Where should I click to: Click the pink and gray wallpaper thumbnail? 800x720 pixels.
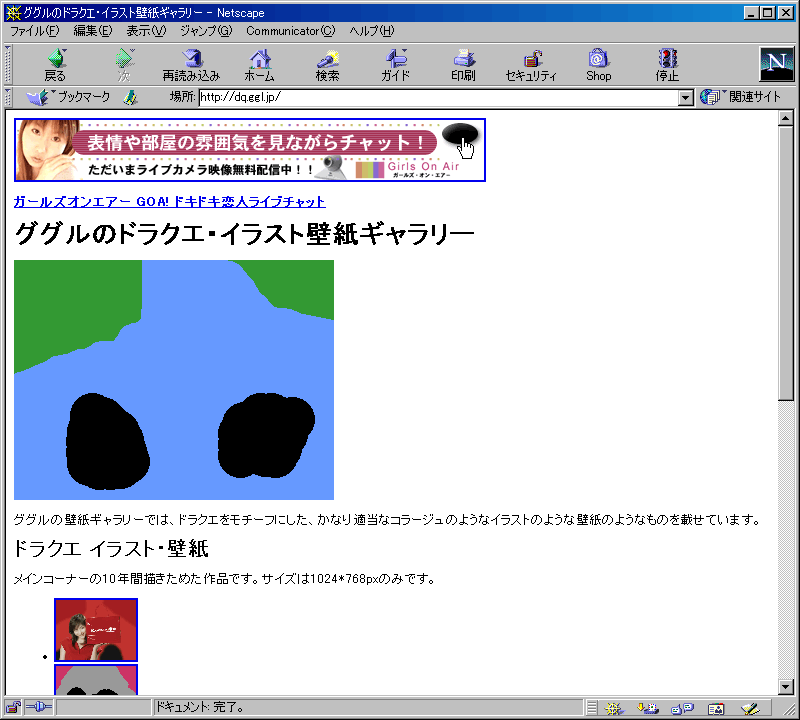[x=96, y=680]
